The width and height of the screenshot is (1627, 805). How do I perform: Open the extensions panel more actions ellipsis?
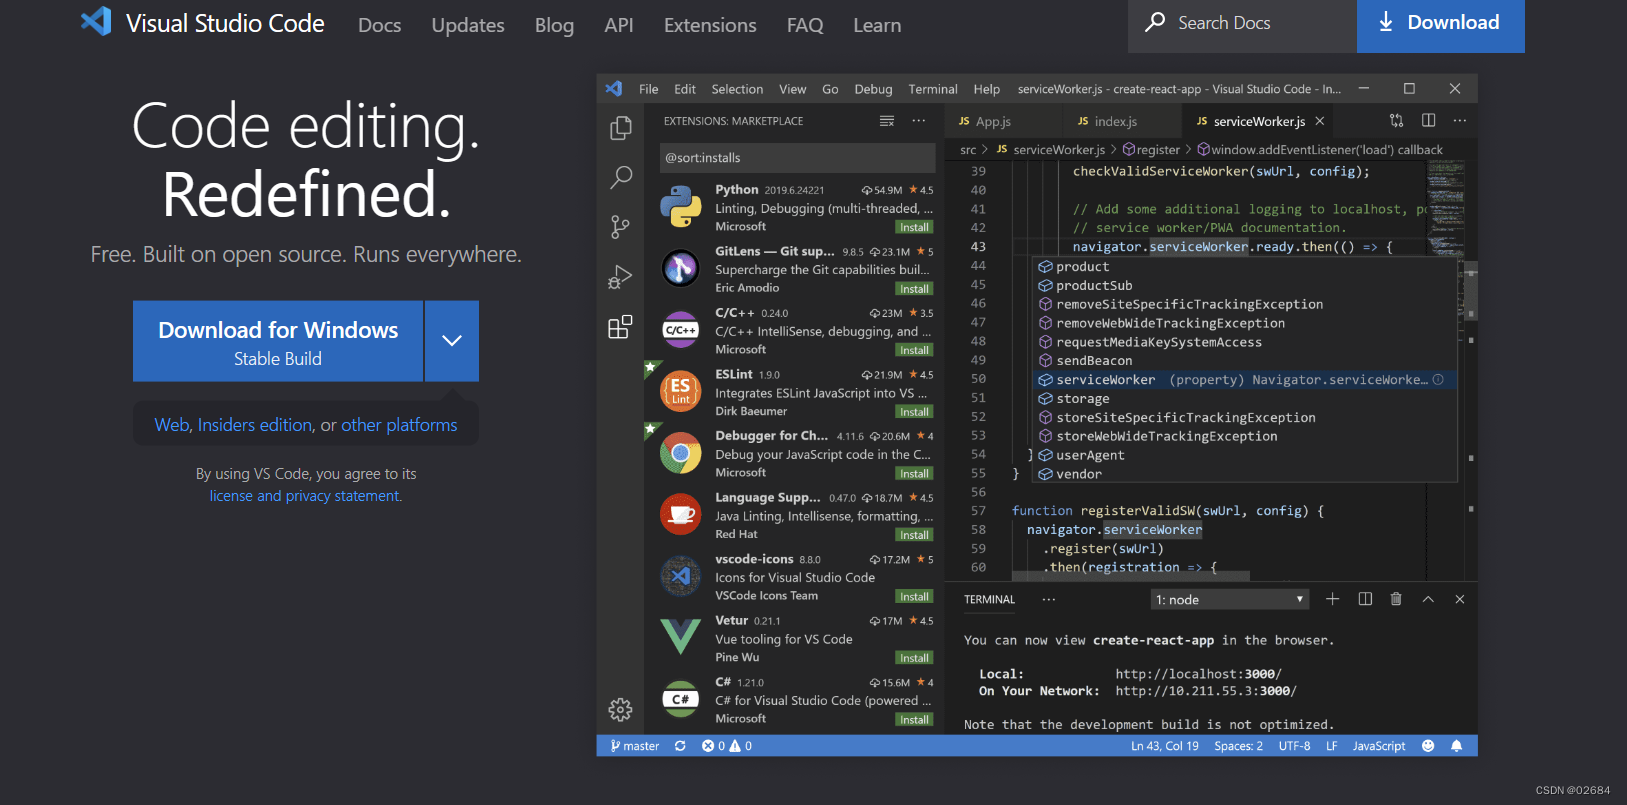[919, 121]
